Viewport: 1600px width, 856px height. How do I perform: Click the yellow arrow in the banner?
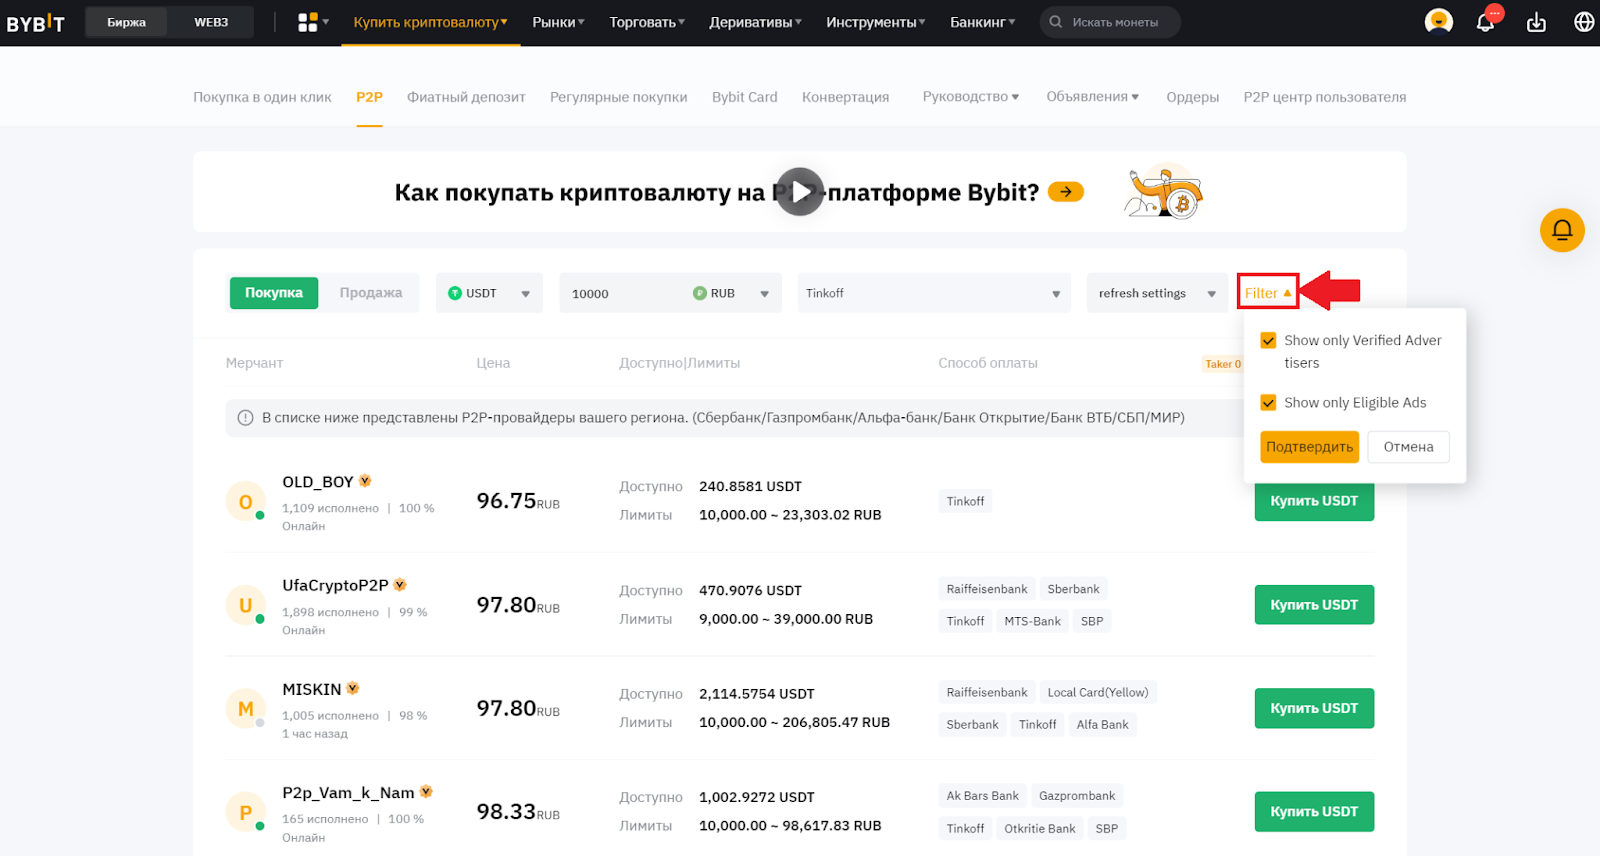[x=1066, y=191]
